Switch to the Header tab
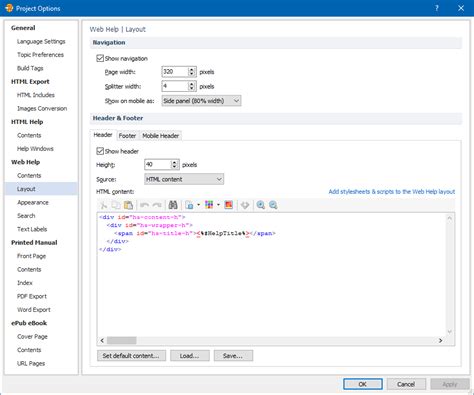The width and height of the screenshot is (474, 395). (x=103, y=135)
